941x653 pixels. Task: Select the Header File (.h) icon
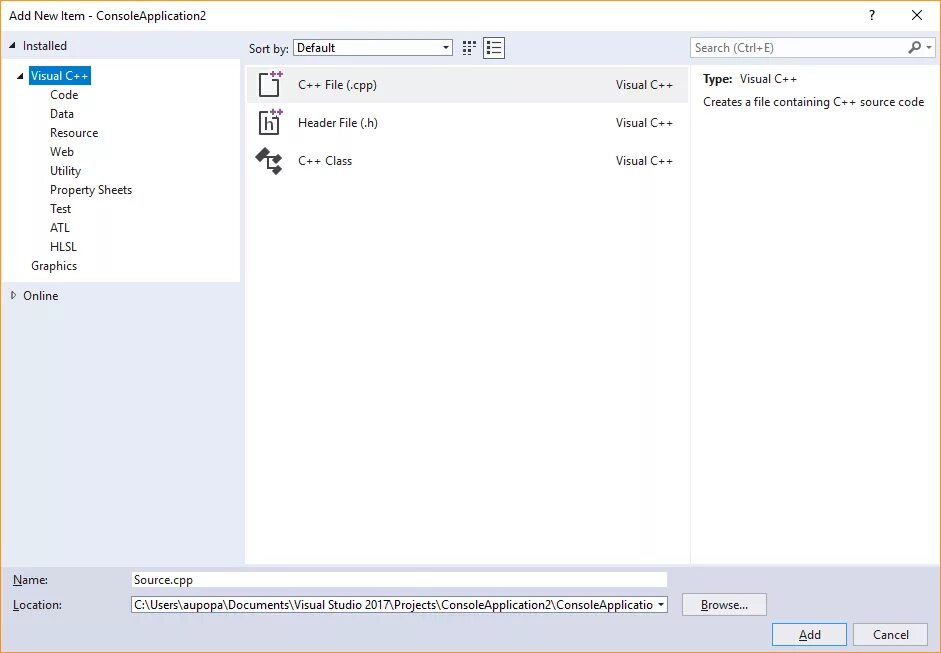coord(269,122)
